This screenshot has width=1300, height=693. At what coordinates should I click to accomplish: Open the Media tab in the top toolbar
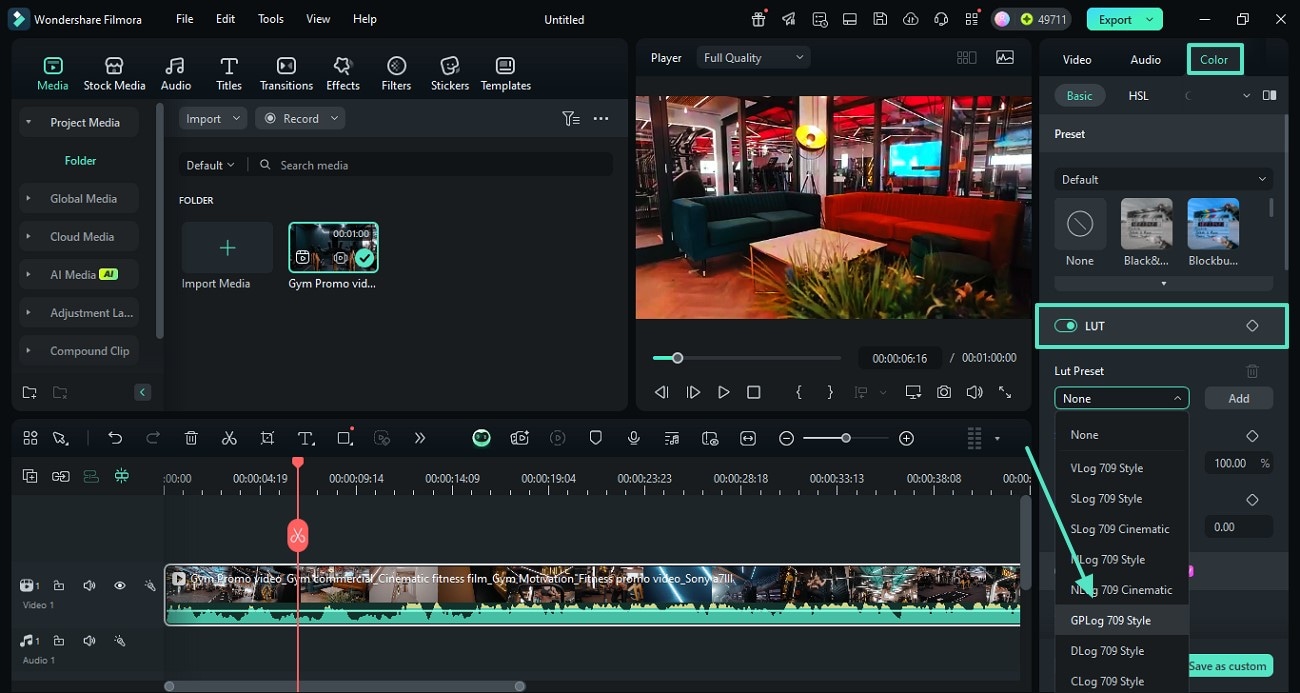(52, 73)
